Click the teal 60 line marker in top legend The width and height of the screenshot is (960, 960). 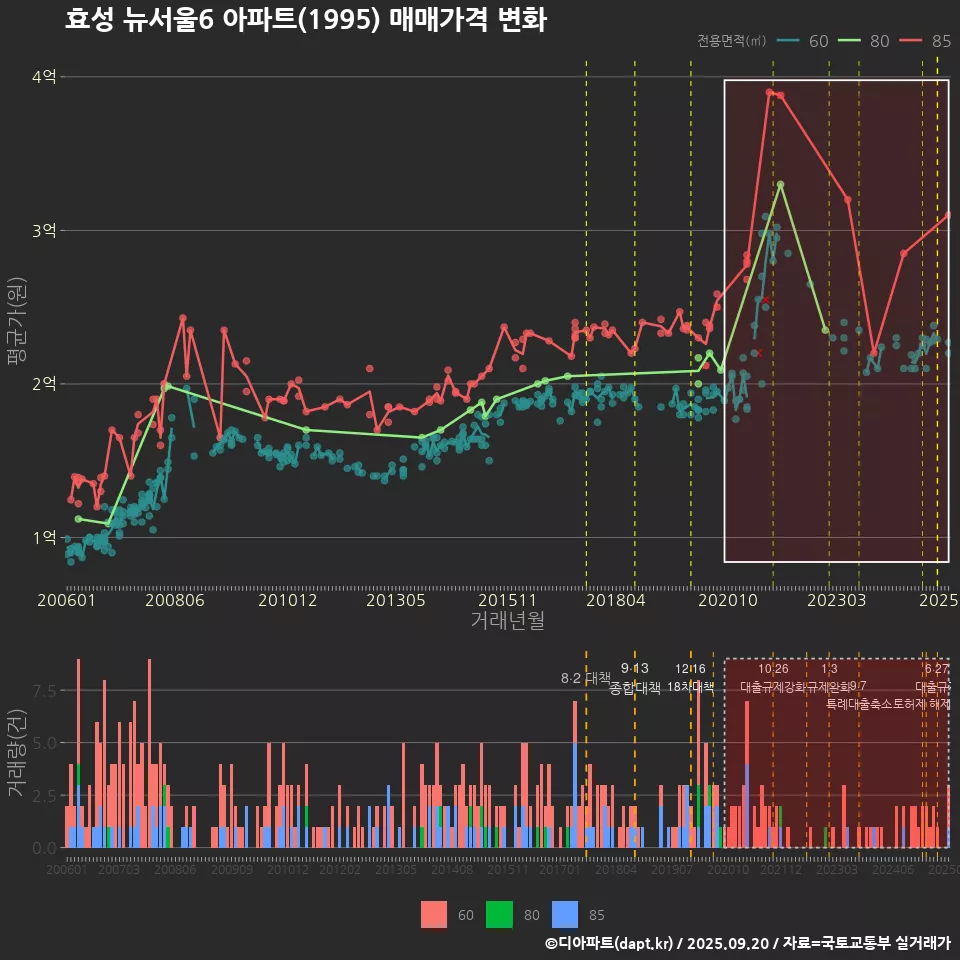(x=789, y=41)
